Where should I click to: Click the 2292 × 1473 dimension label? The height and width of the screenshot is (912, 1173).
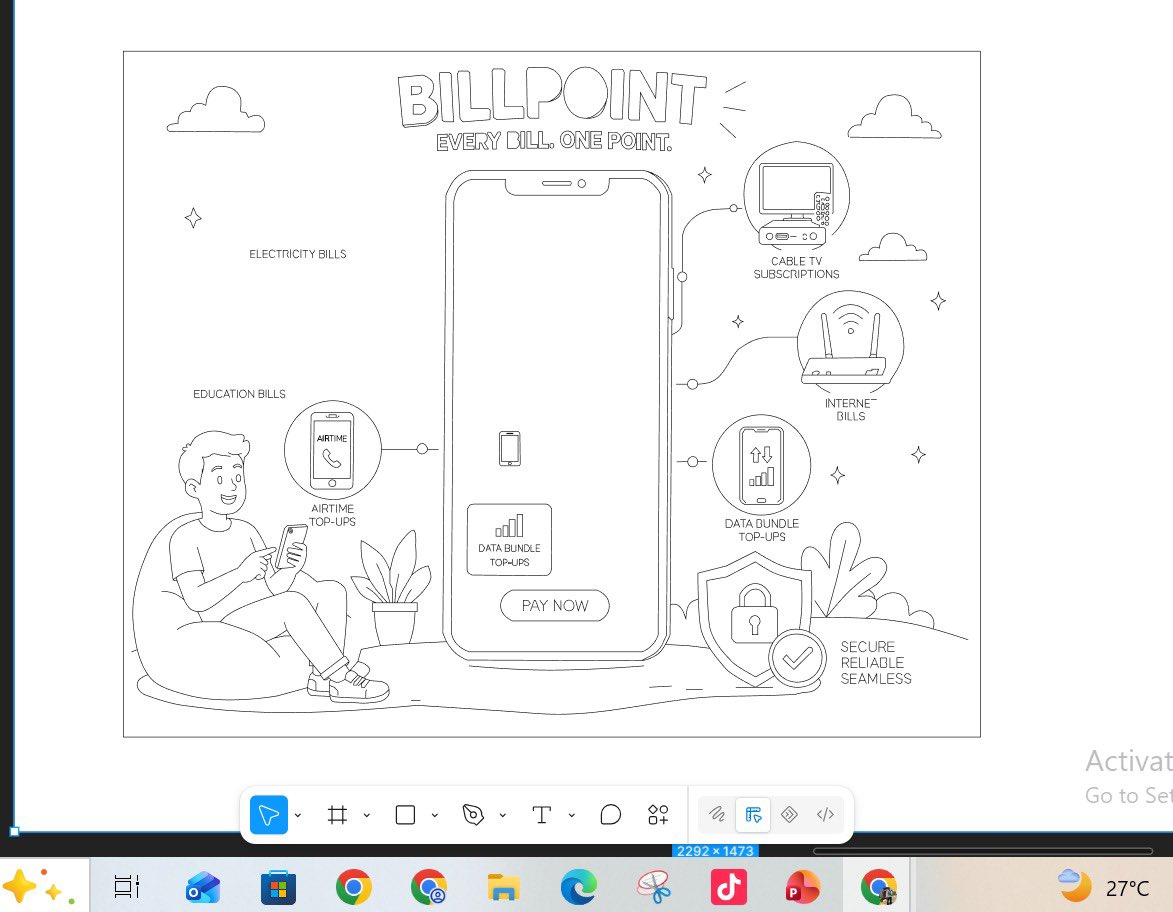[715, 851]
